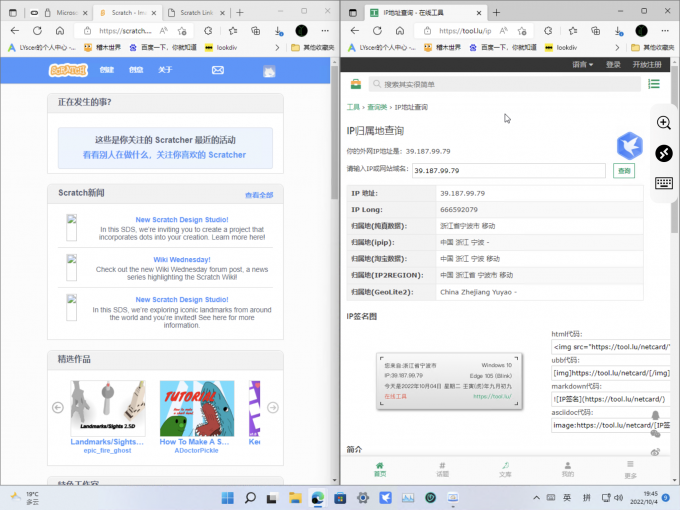The width and height of the screenshot is (680, 510).
Task: Open the on-screen keyboard floating icon
Action: pyautogui.click(x=664, y=183)
